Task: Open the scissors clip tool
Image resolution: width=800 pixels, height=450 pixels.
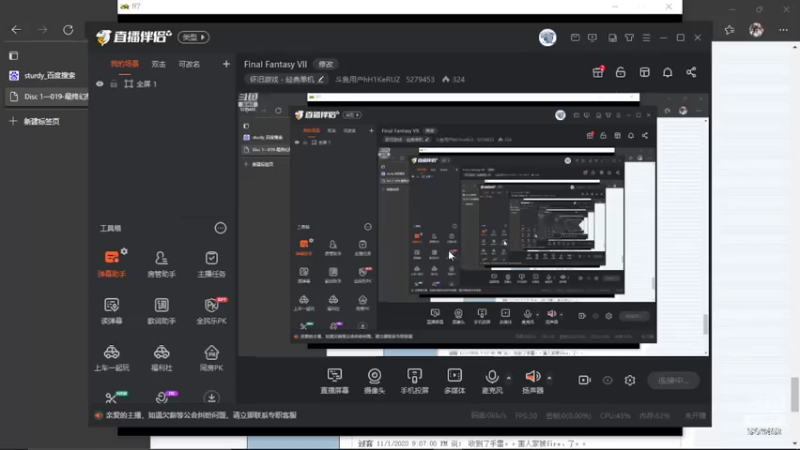Action: pos(111,397)
